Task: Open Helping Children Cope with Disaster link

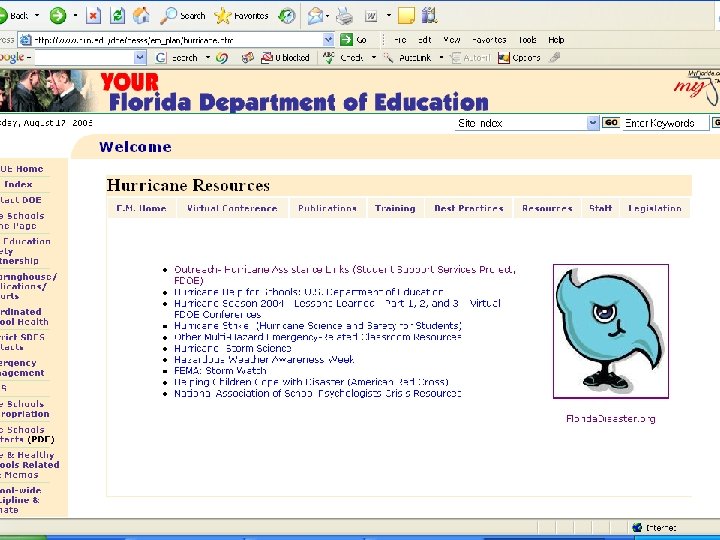Action: point(311,382)
